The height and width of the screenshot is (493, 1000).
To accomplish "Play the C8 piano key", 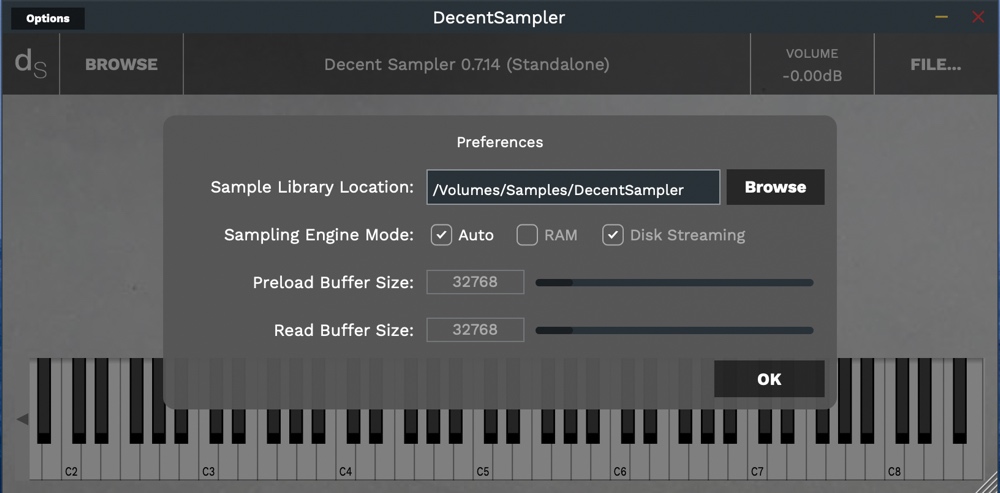I will coord(893,462).
